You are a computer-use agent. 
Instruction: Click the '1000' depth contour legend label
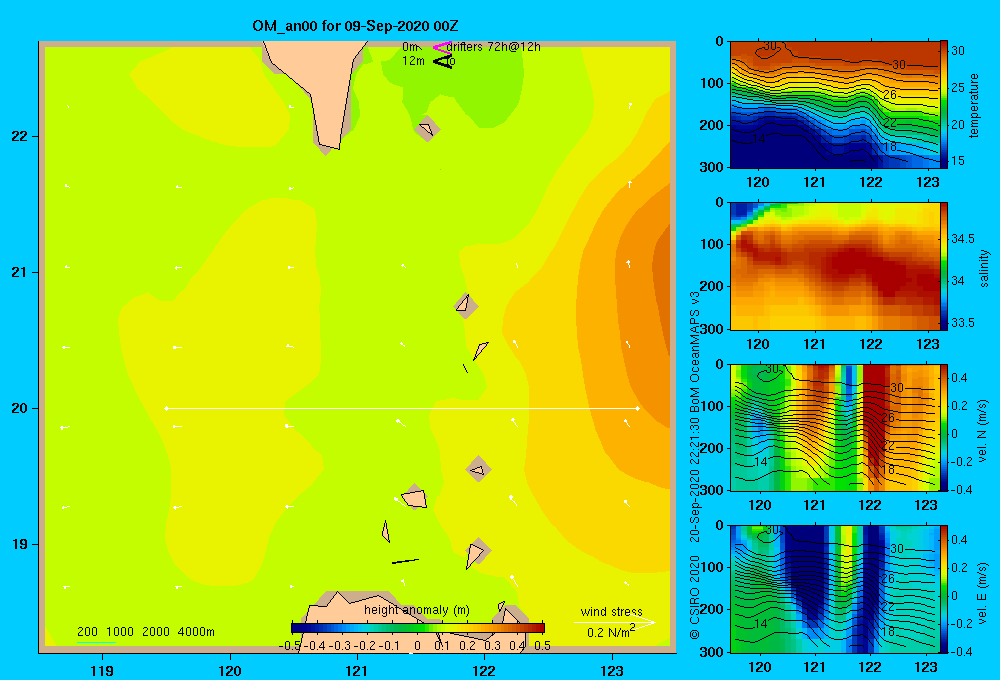(120, 632)
